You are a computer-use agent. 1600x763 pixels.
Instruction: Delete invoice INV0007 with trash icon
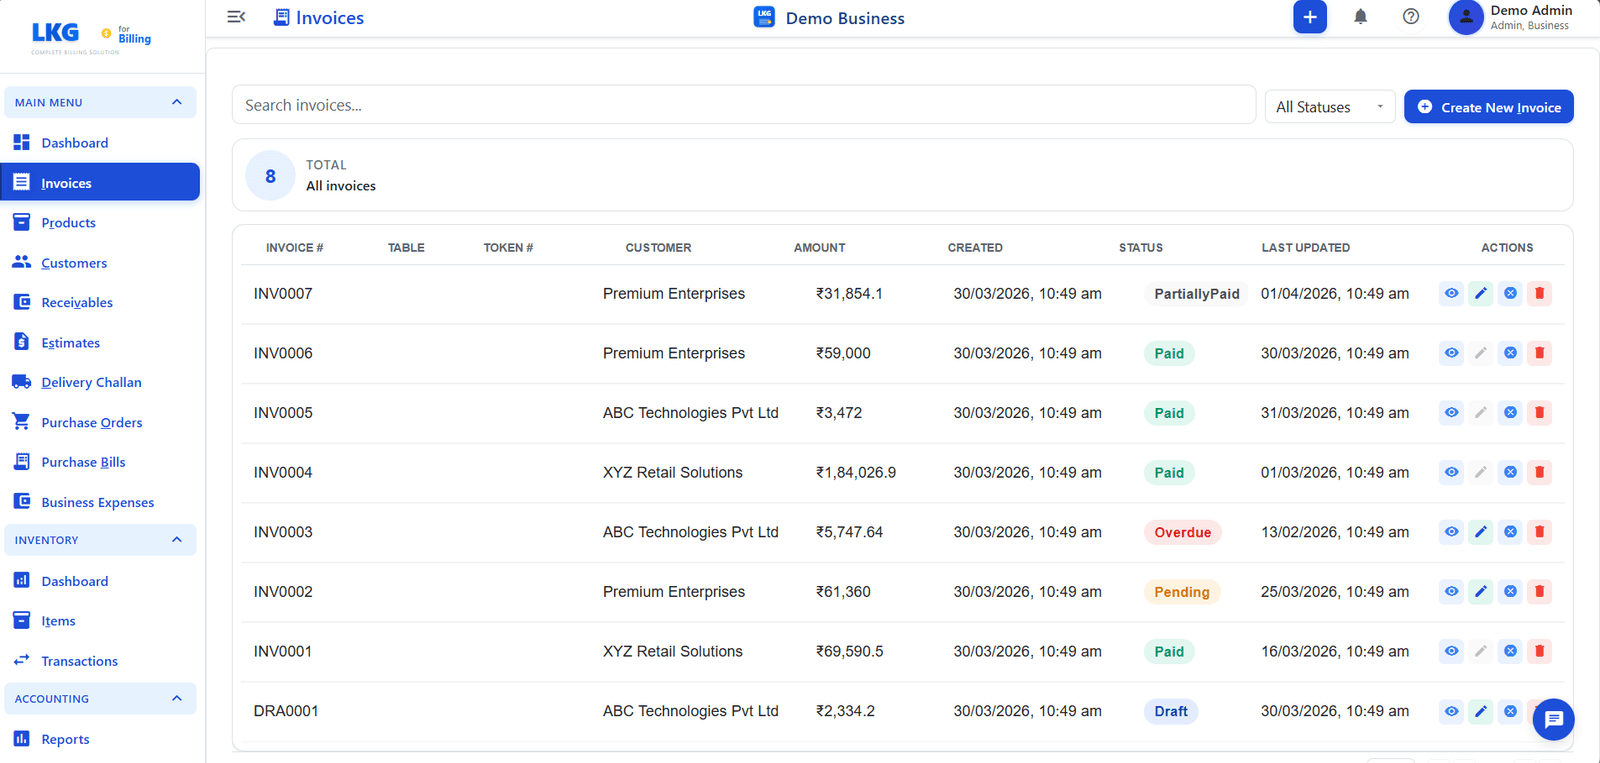[1540, 293]
